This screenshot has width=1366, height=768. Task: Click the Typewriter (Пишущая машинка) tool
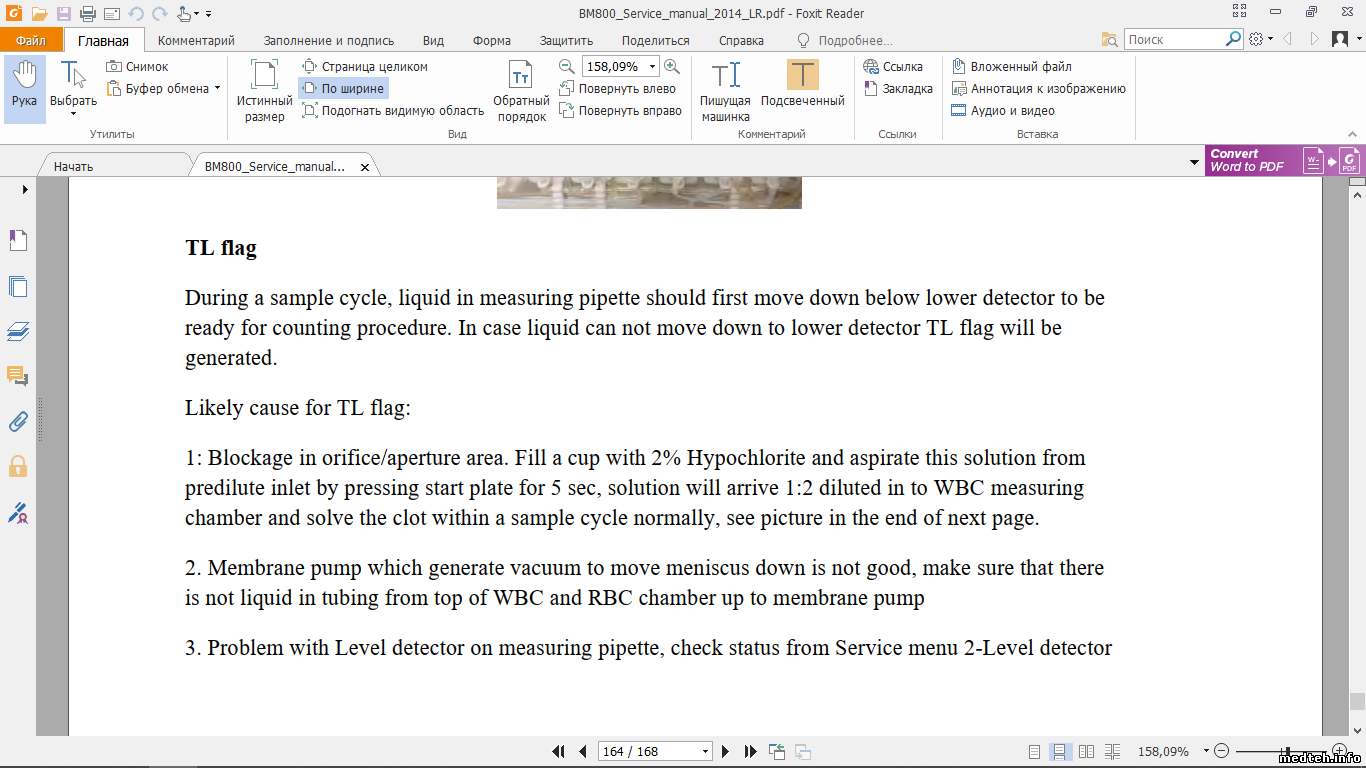tap(725, 90)
